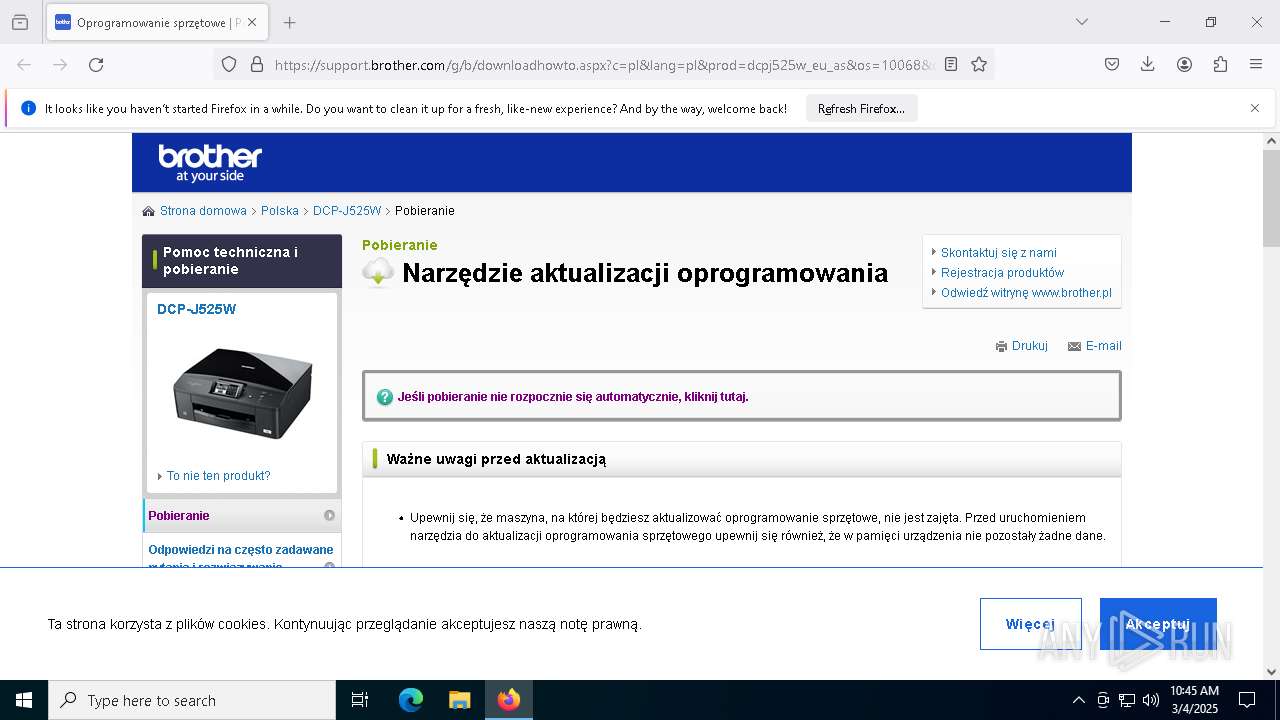The width and height of the screenshot is (1280, 720).
Task: Select Pobieranie in the sidebar menu
Action: click(x=242, y=516)
